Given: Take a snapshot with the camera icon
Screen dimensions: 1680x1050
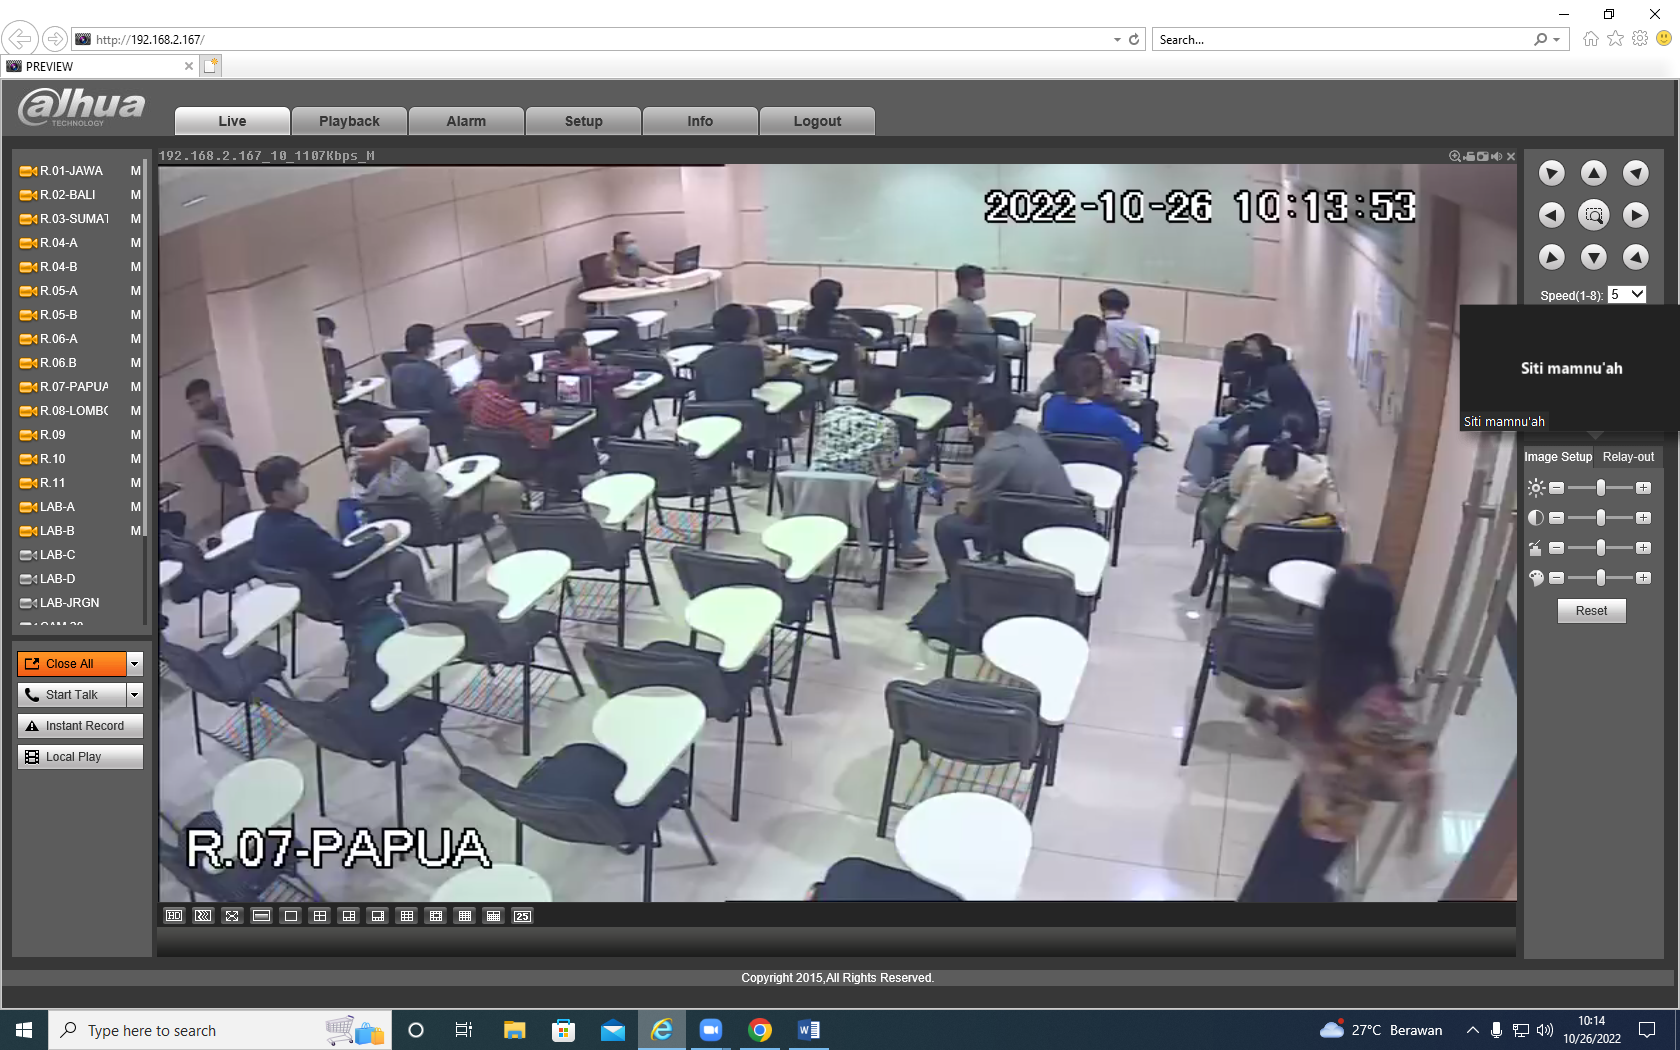Looking at the screenshot, I should (x=1483, y=156).
